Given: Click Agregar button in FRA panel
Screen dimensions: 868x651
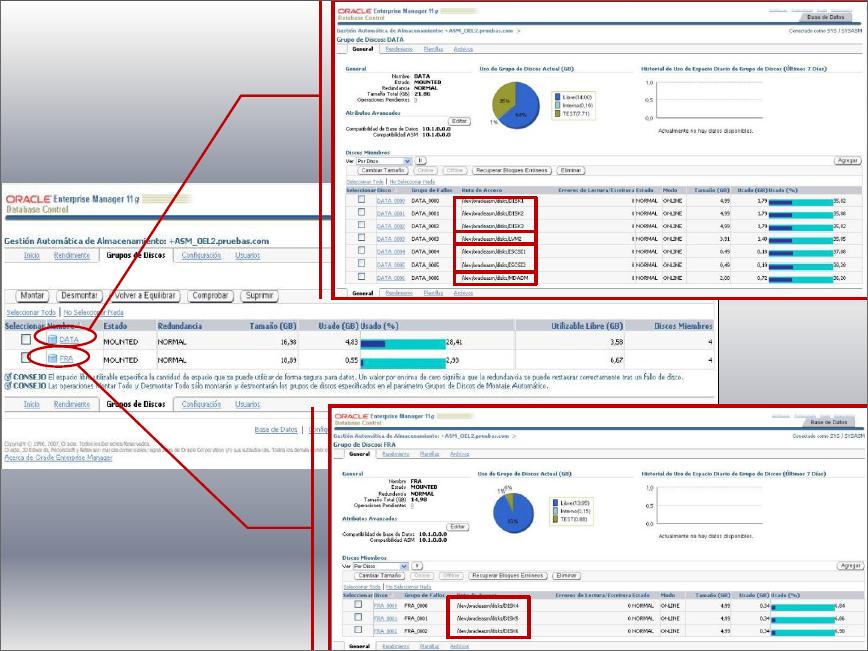Looking at the screenshot, I should 850,566.
